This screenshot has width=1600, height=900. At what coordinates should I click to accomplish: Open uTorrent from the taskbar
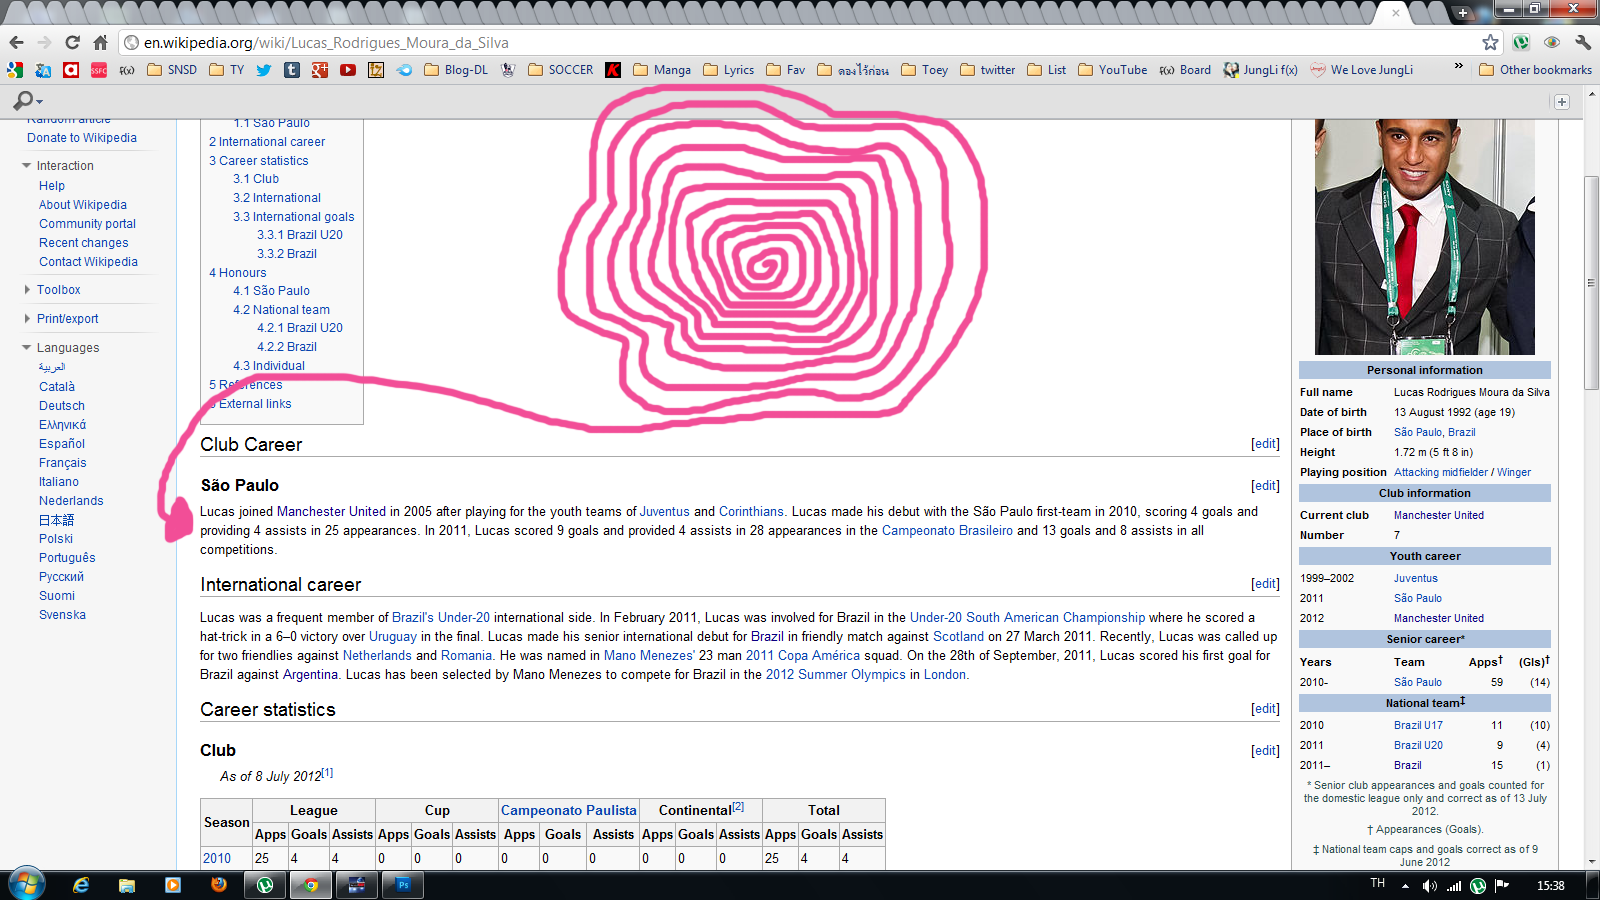(x=265, y=885)
